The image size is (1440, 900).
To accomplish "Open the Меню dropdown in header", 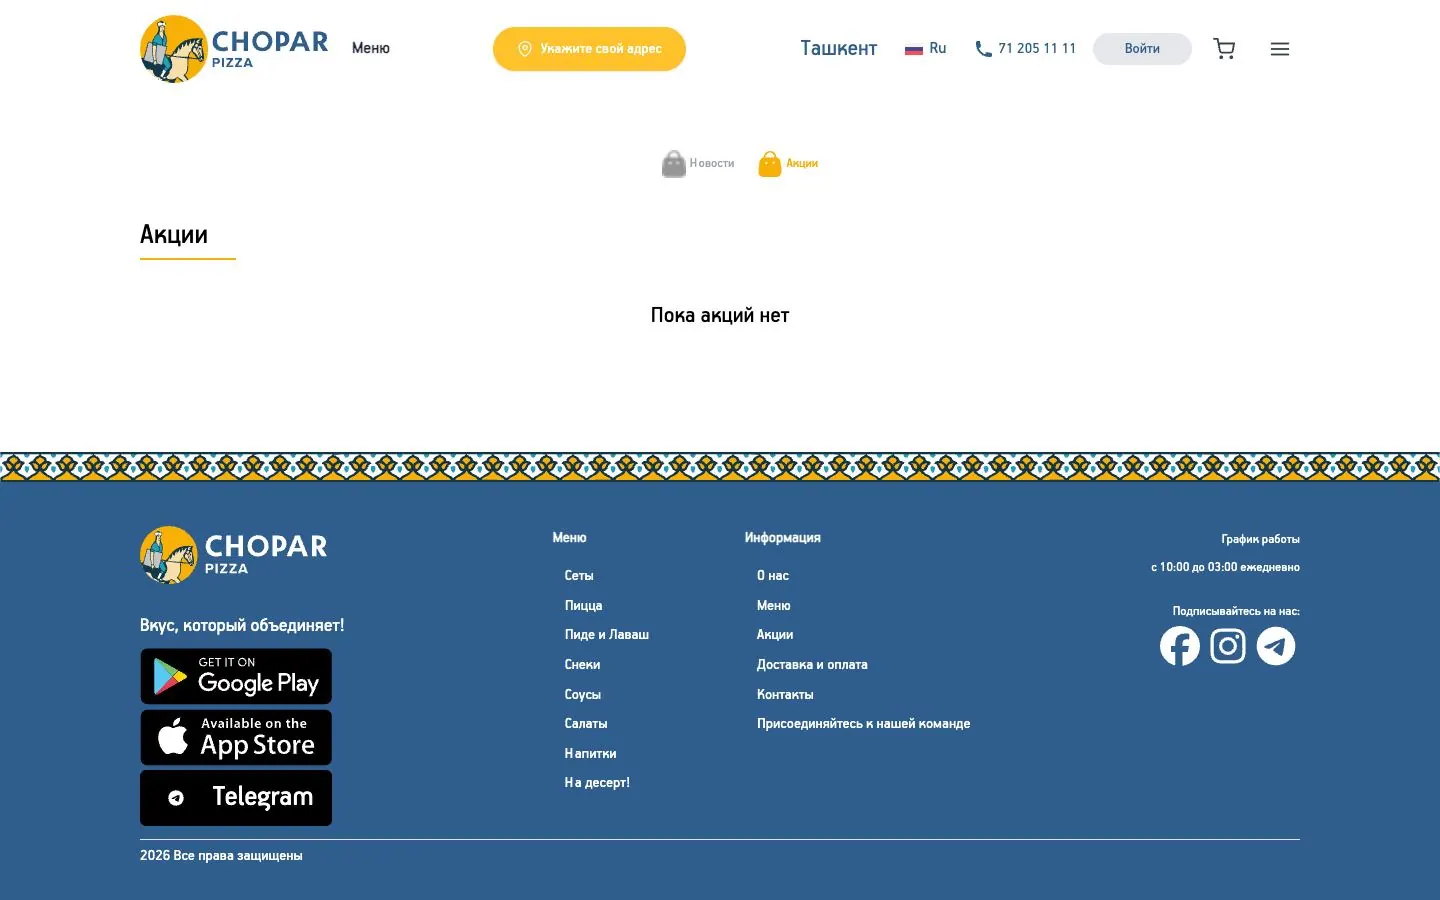I will pyautogui.click(x=371, y=48).
